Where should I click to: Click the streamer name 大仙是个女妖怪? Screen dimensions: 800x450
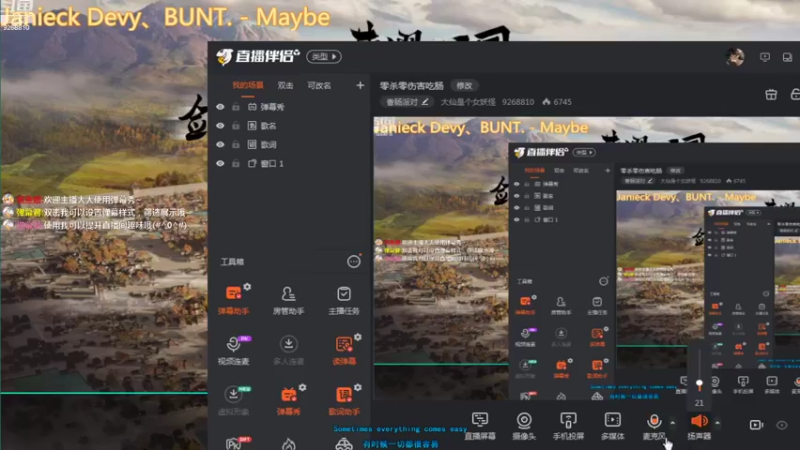468,102
